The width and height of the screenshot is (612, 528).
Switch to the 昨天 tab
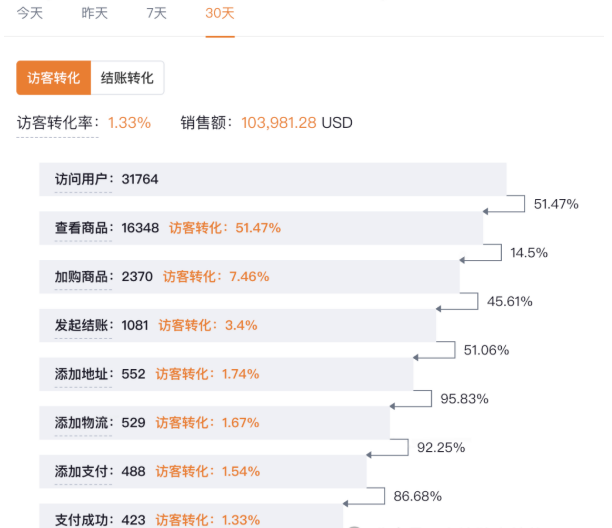pos(94,13)
